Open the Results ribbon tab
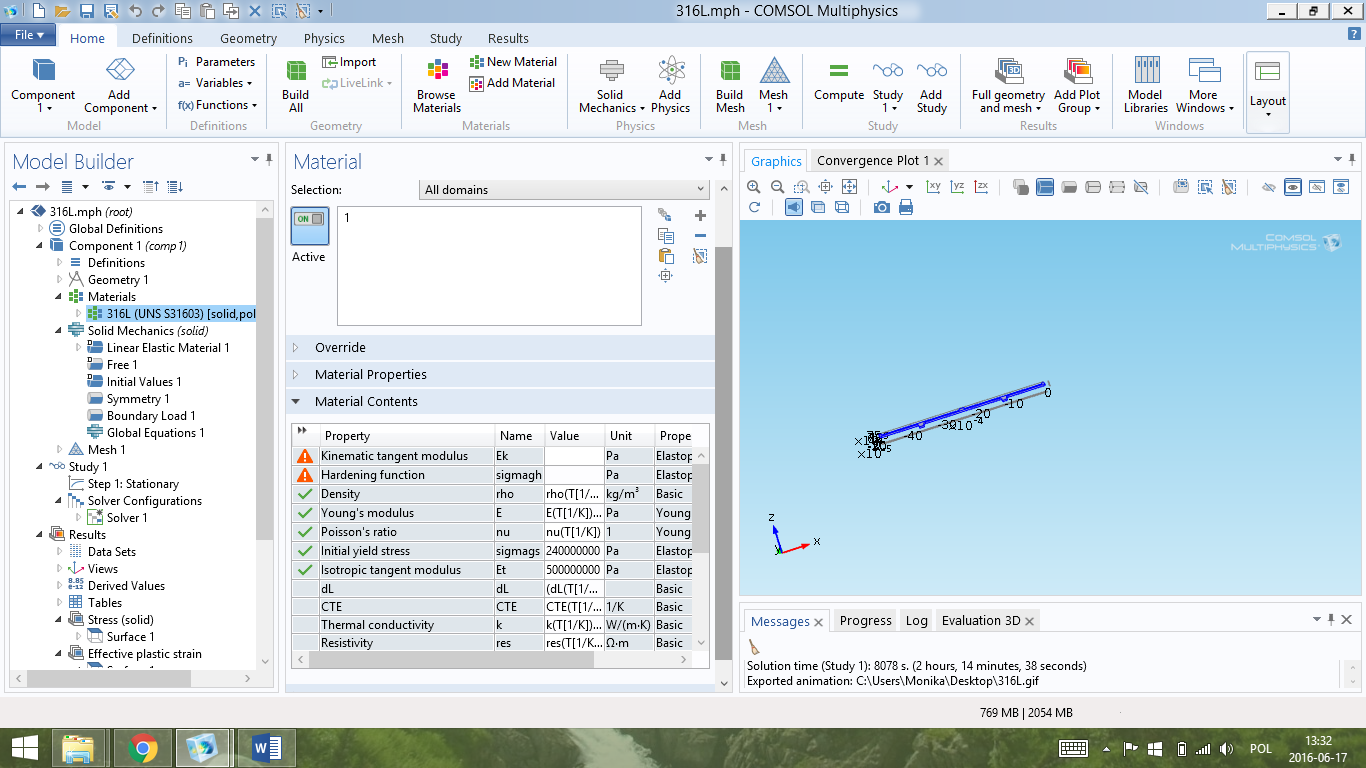 click(508, 38)
